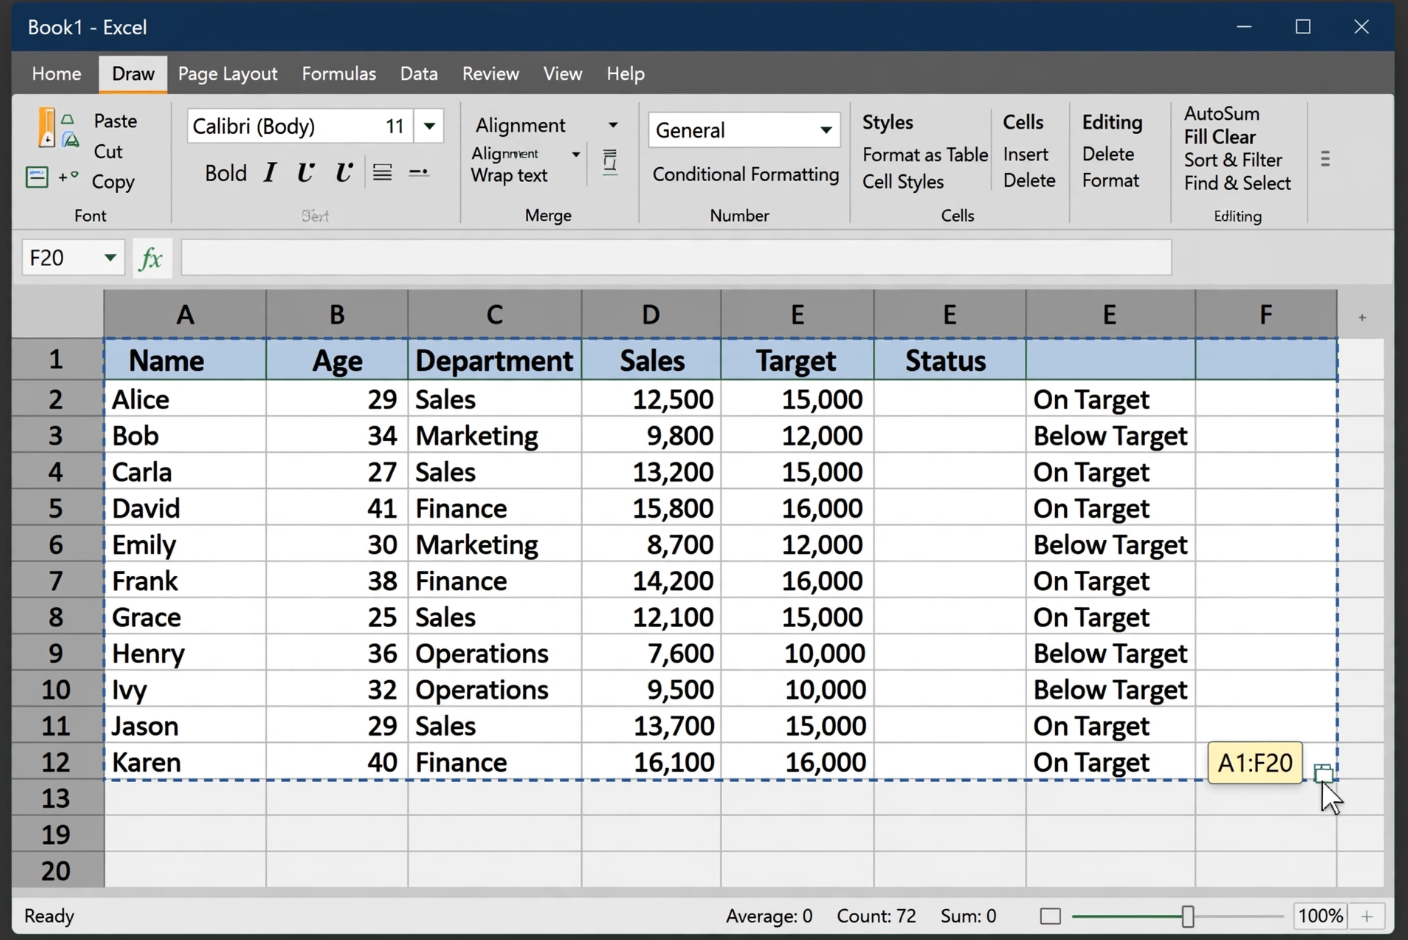Click Insert under Cells

(x=1026, y=155)
